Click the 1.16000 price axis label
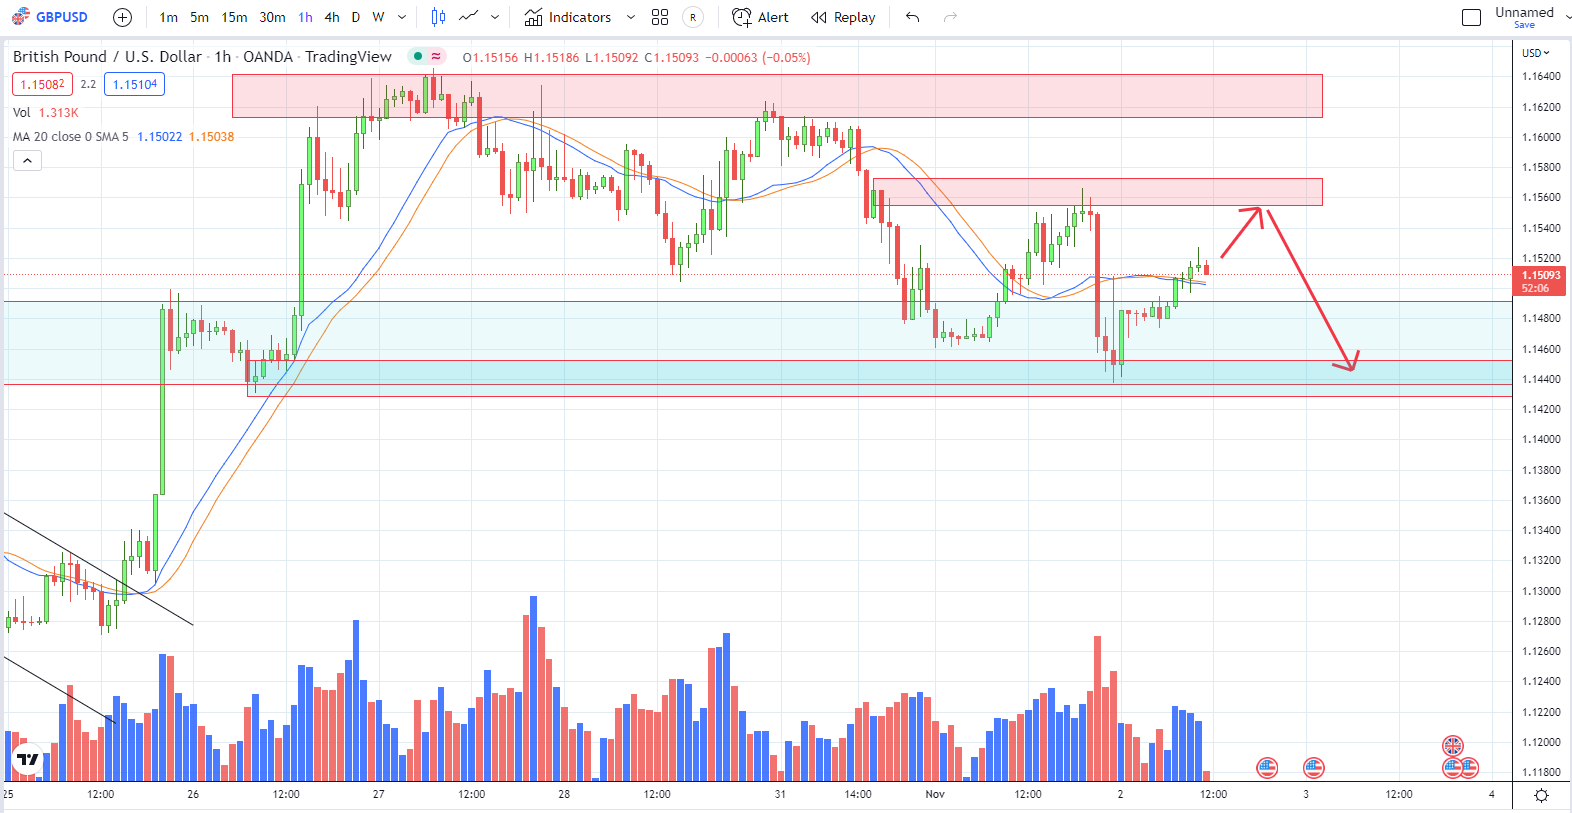The width and height of the screenshot is (1572, 813). 1541,137
